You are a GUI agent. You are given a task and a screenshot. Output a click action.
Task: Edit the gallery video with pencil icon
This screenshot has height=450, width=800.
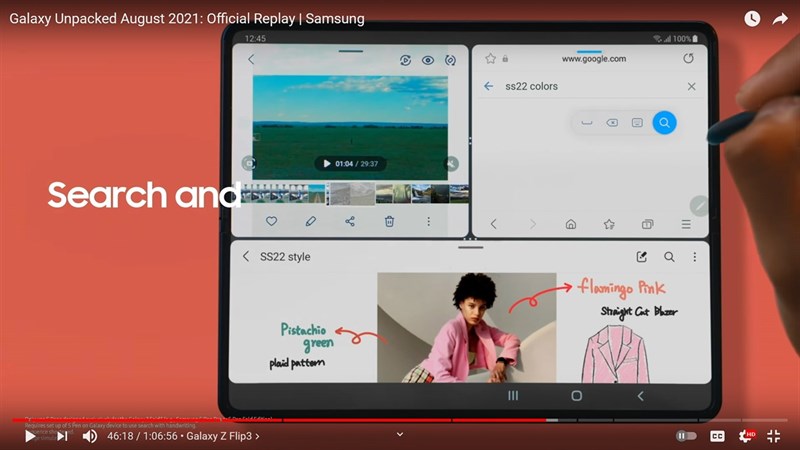point(310,221)
